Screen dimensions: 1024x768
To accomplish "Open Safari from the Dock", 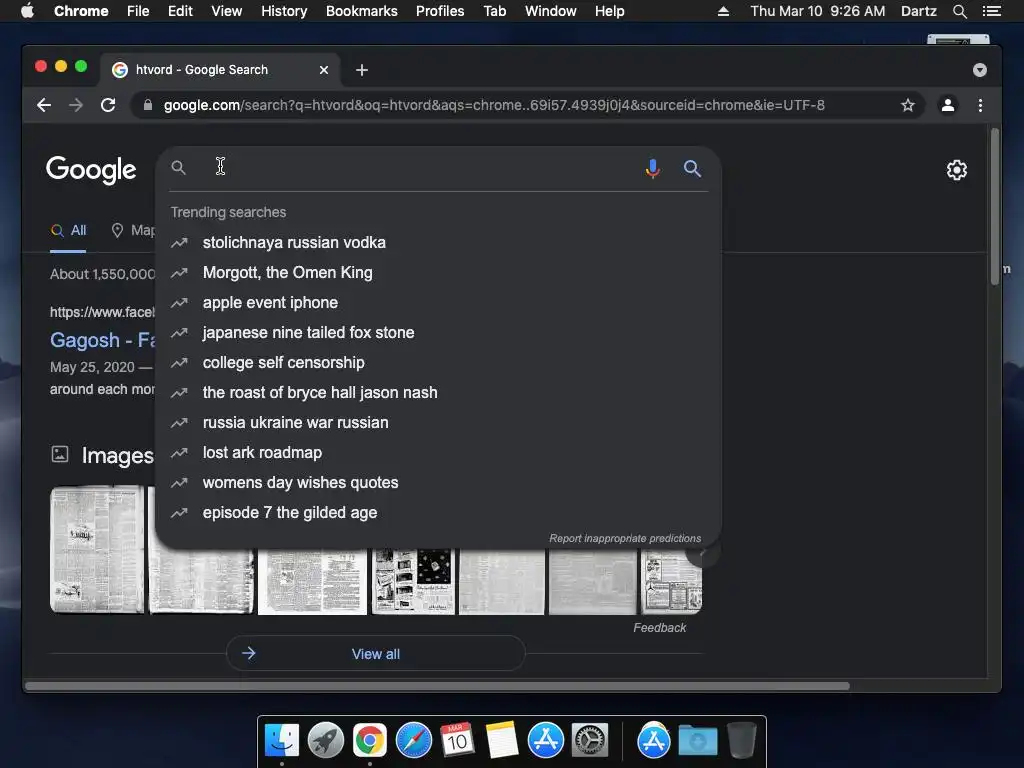I will (413, 740).
